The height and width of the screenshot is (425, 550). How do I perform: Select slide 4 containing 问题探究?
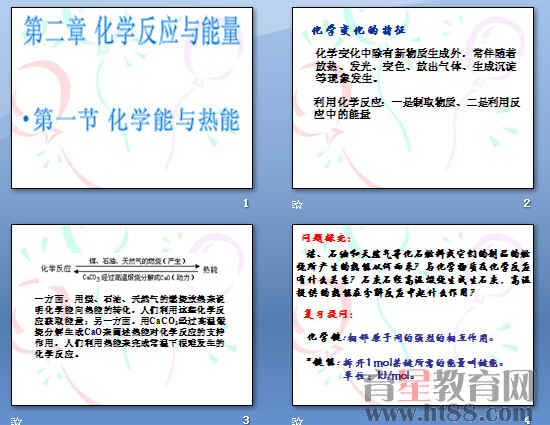click(413, 315)
